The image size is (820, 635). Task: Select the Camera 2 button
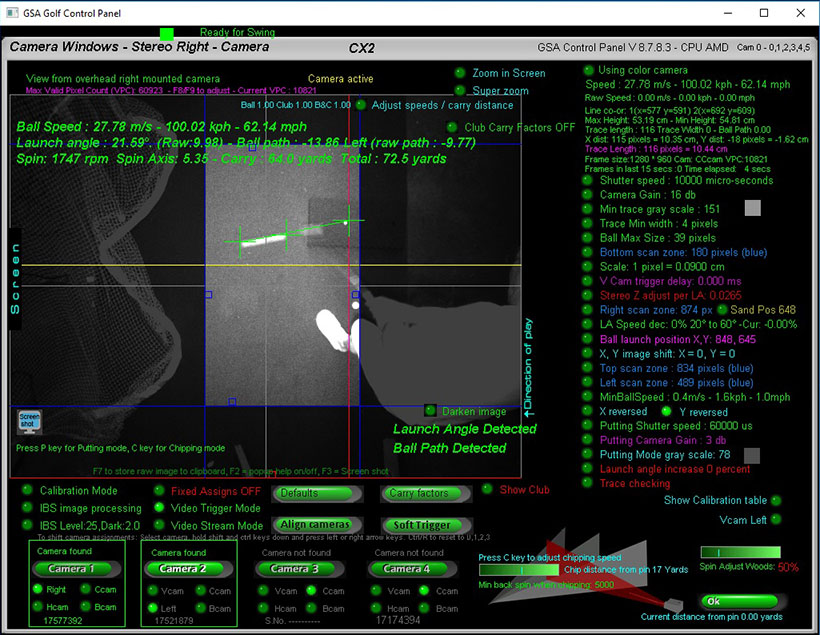(188, 569)
